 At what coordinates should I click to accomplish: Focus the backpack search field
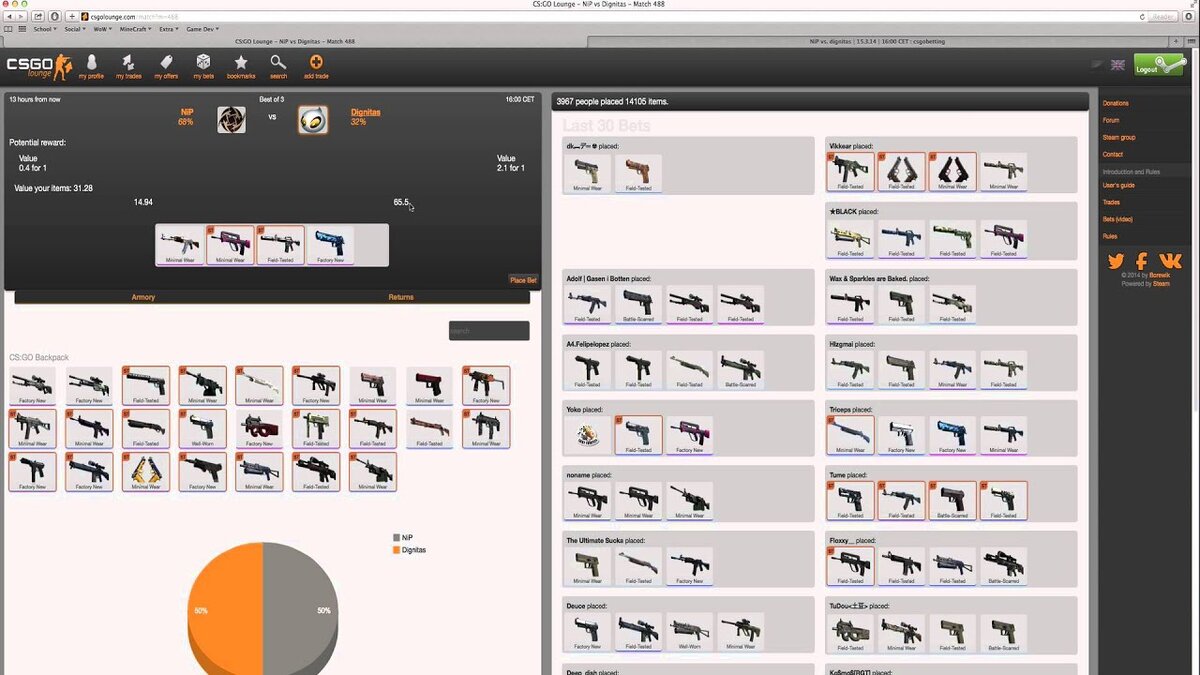pyautogui.click(x=489, y=330)
